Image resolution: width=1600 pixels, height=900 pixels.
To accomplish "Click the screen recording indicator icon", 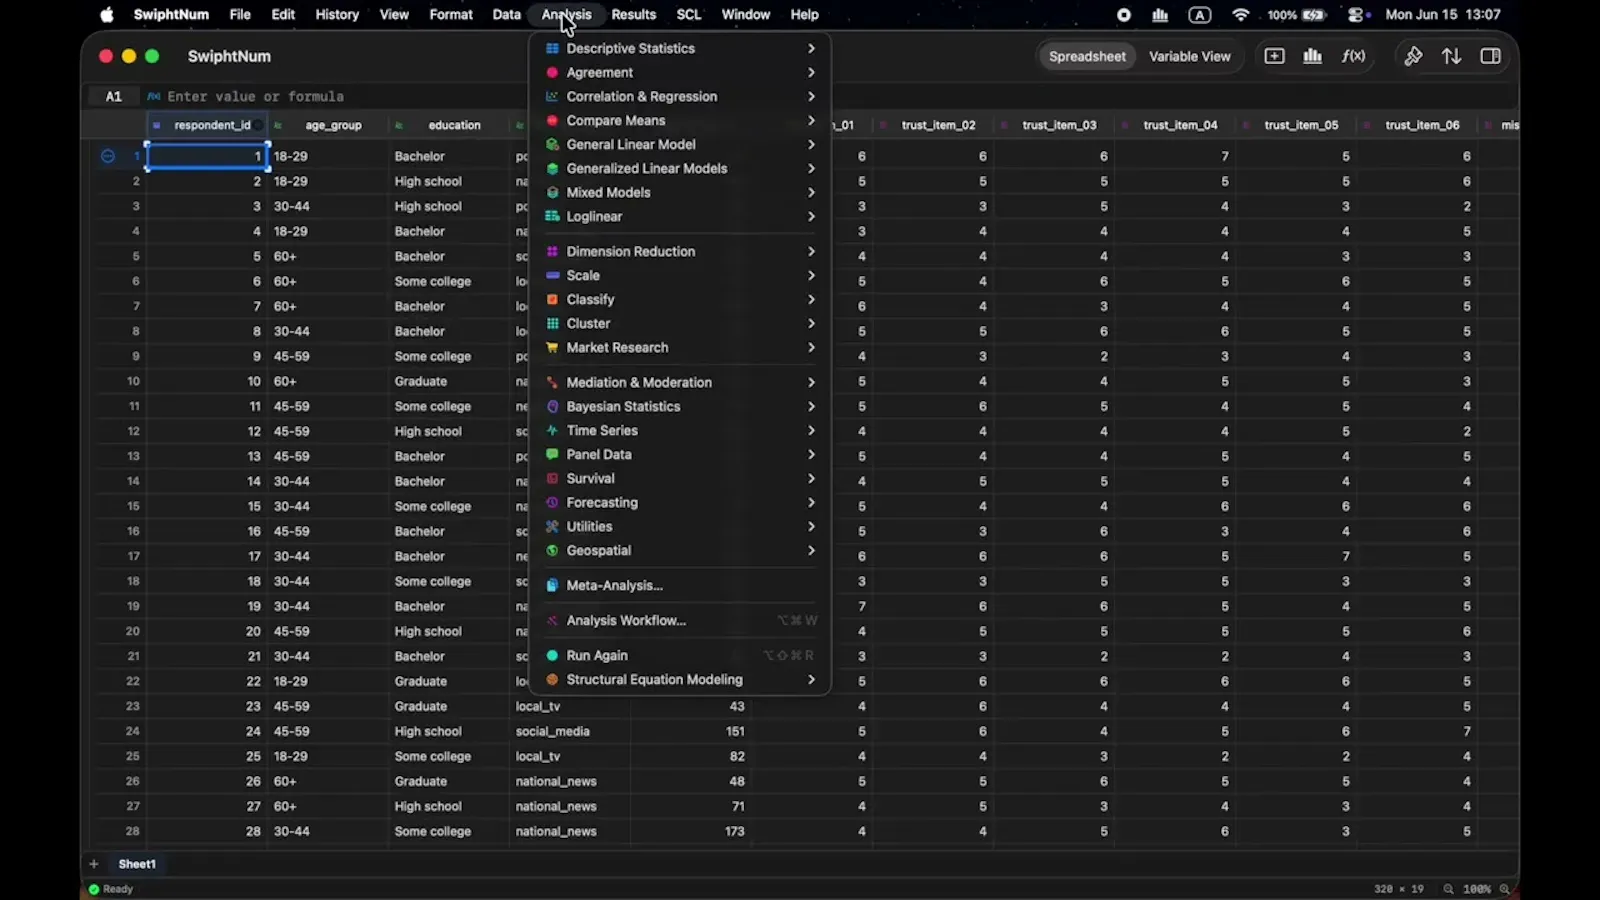I will tap(1124, 14).
